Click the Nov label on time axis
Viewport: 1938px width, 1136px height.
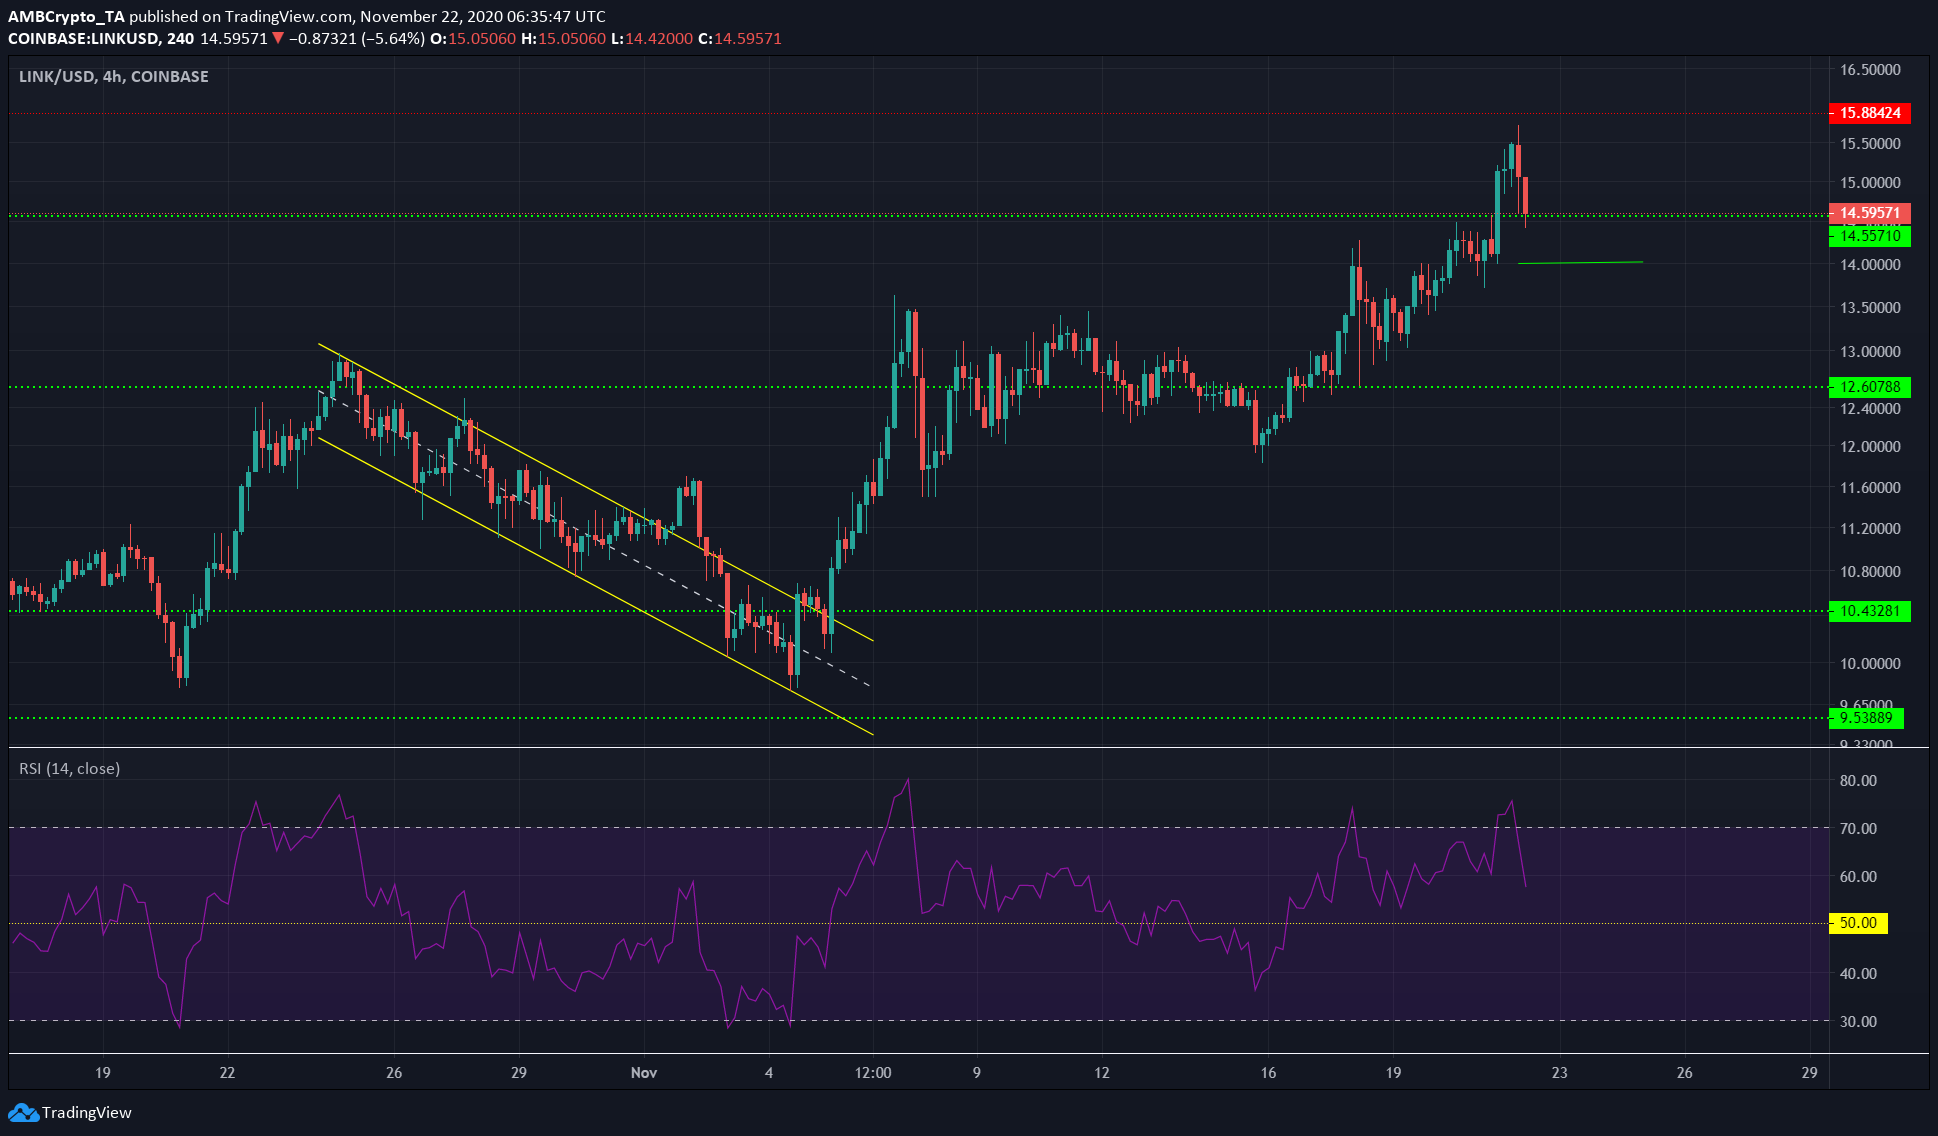pos(644,1073)
